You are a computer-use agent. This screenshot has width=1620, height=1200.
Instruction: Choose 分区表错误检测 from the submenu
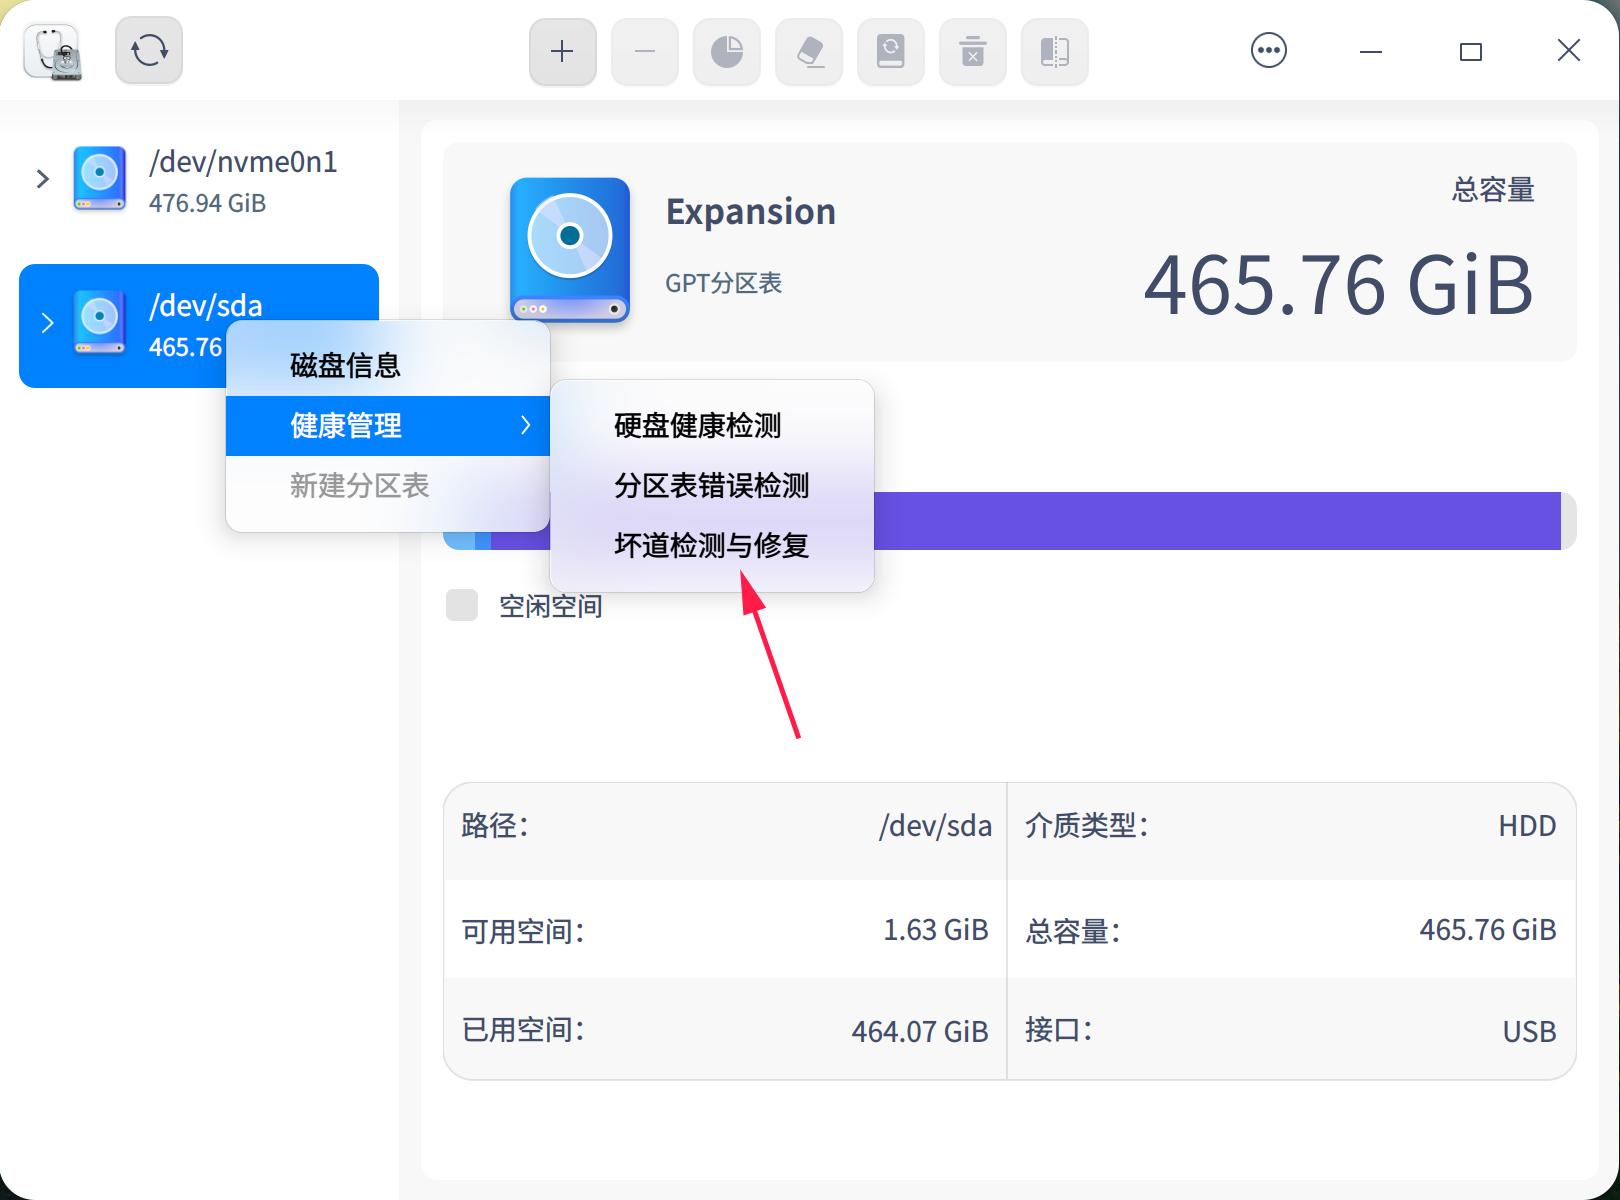(712, 486)
